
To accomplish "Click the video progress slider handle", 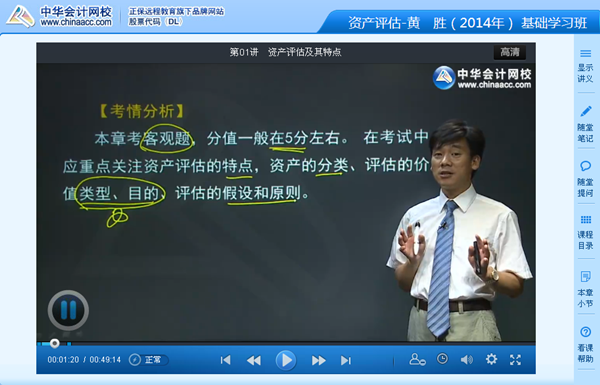I will [55, 343].
